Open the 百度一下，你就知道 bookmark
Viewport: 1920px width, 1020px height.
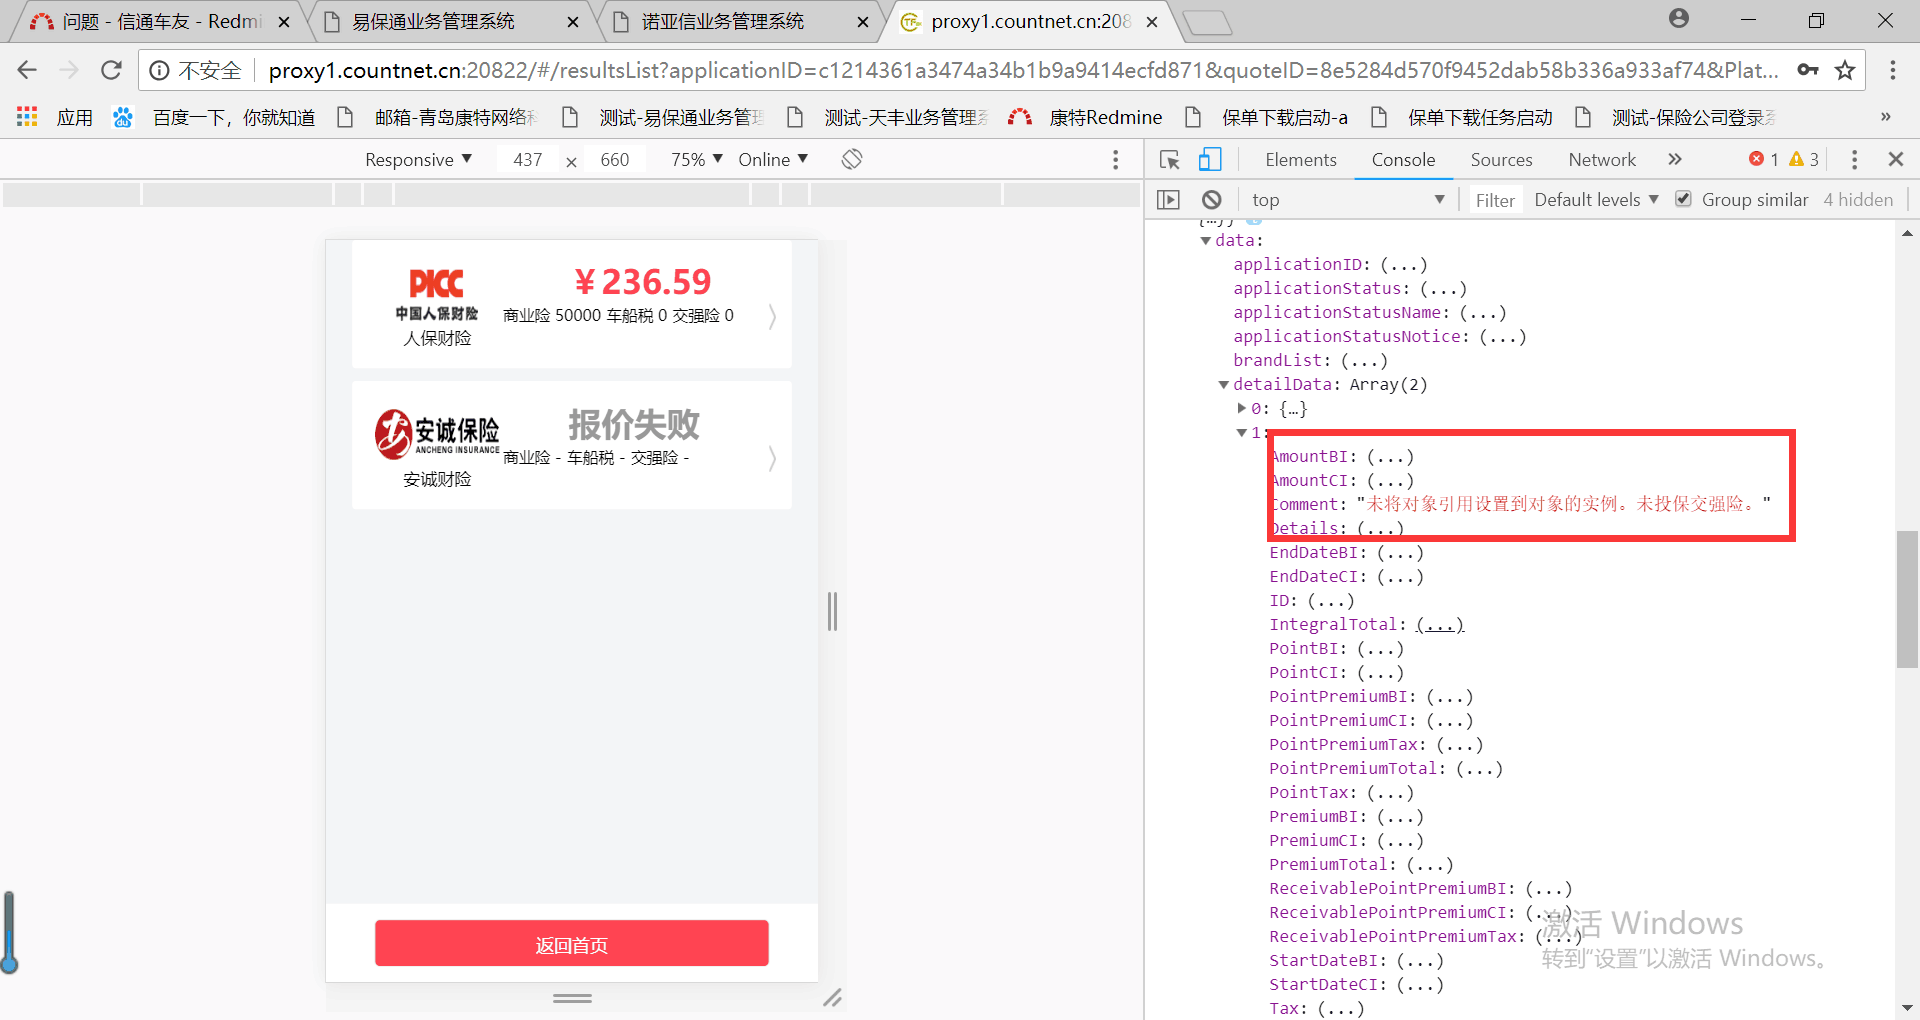click(x=215, y=117)
